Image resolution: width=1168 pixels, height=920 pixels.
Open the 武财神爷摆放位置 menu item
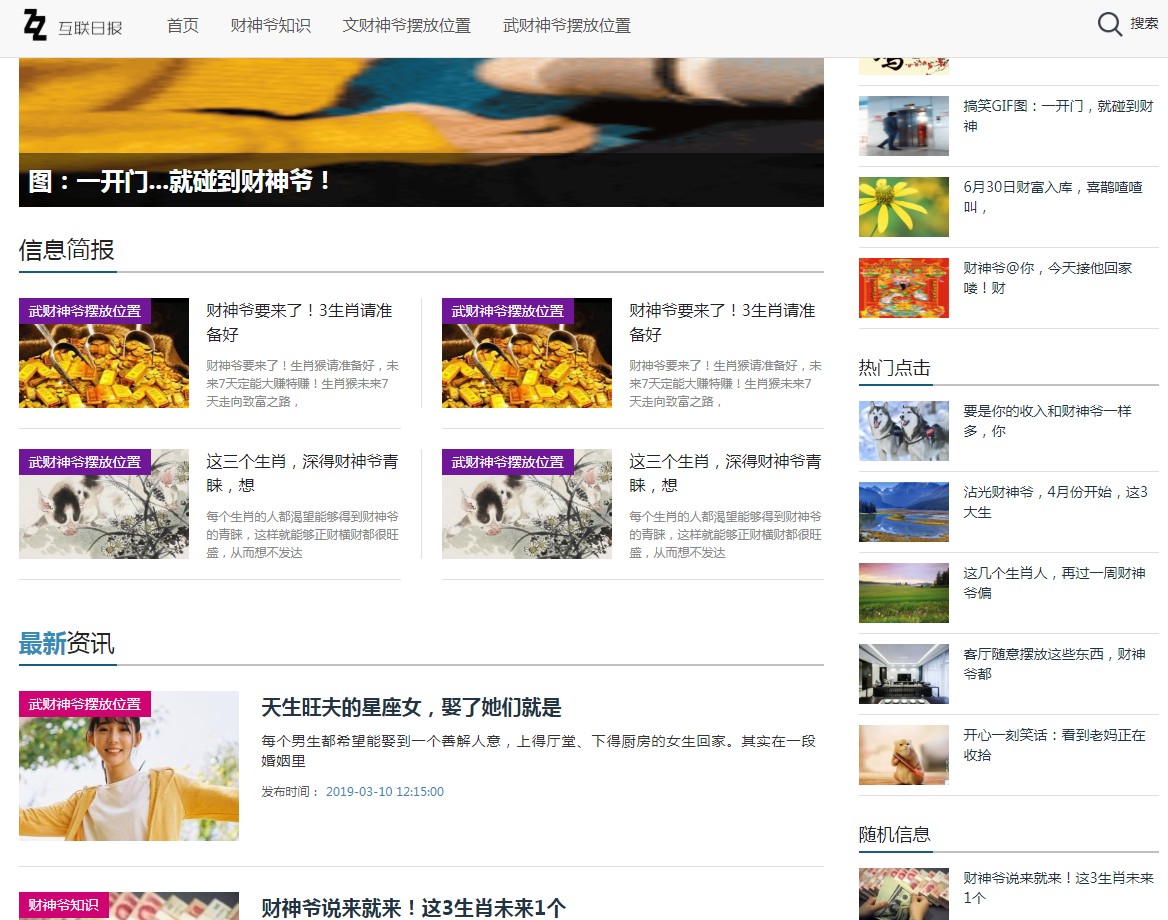(567, 26)
